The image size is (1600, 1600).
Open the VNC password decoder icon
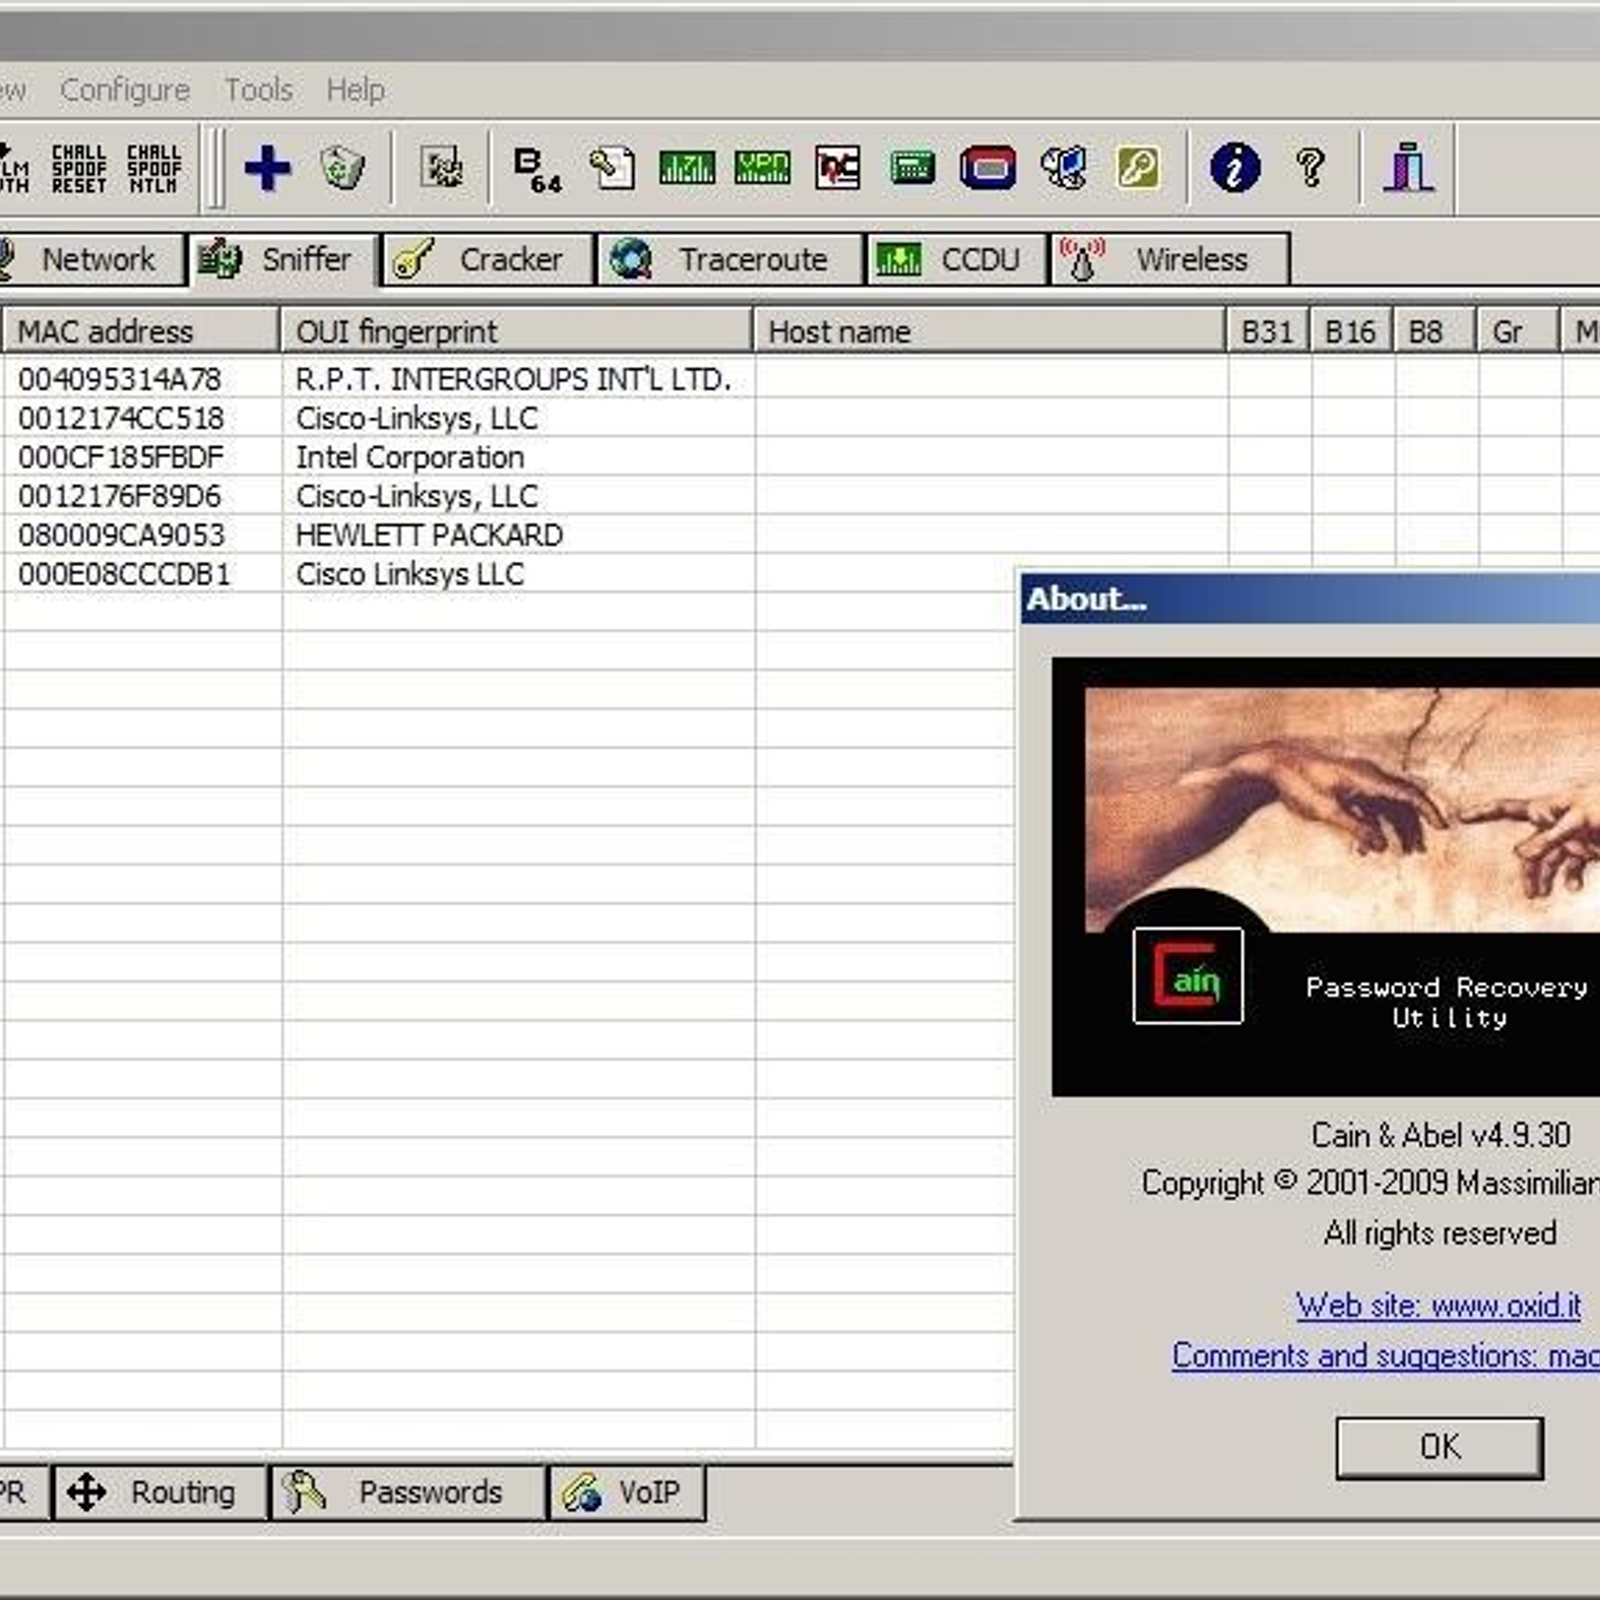(x=838, y=167)
